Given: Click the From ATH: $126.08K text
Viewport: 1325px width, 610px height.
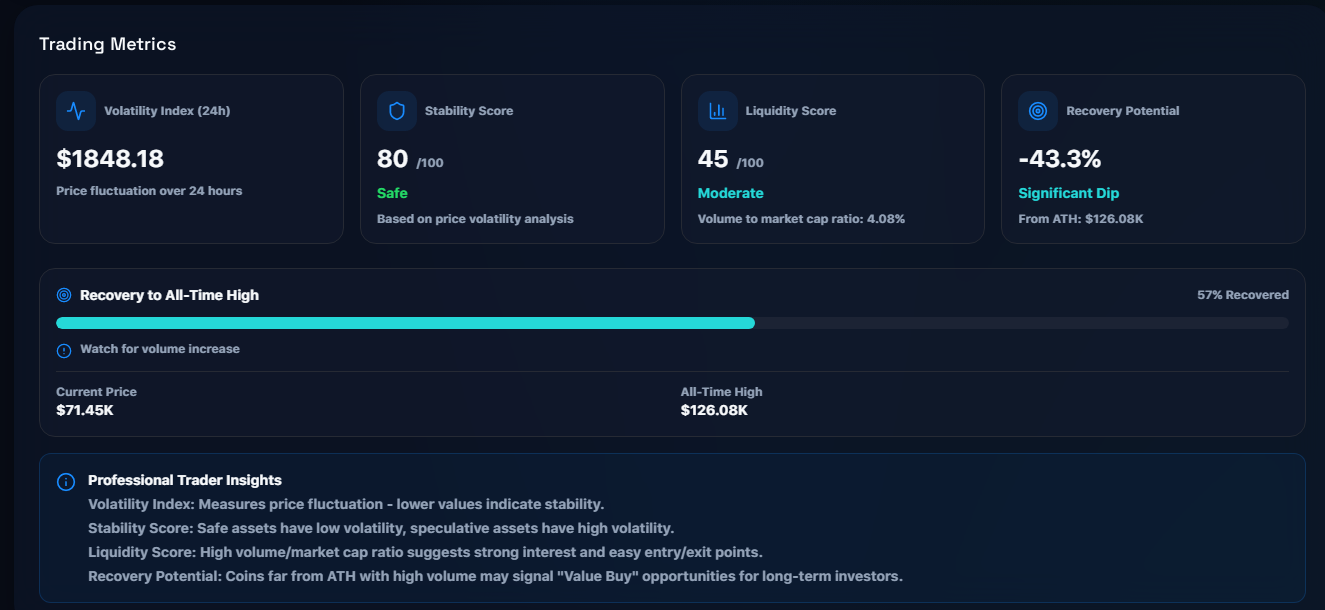Looking at the screenshot, I should [x=1078, y=218].
